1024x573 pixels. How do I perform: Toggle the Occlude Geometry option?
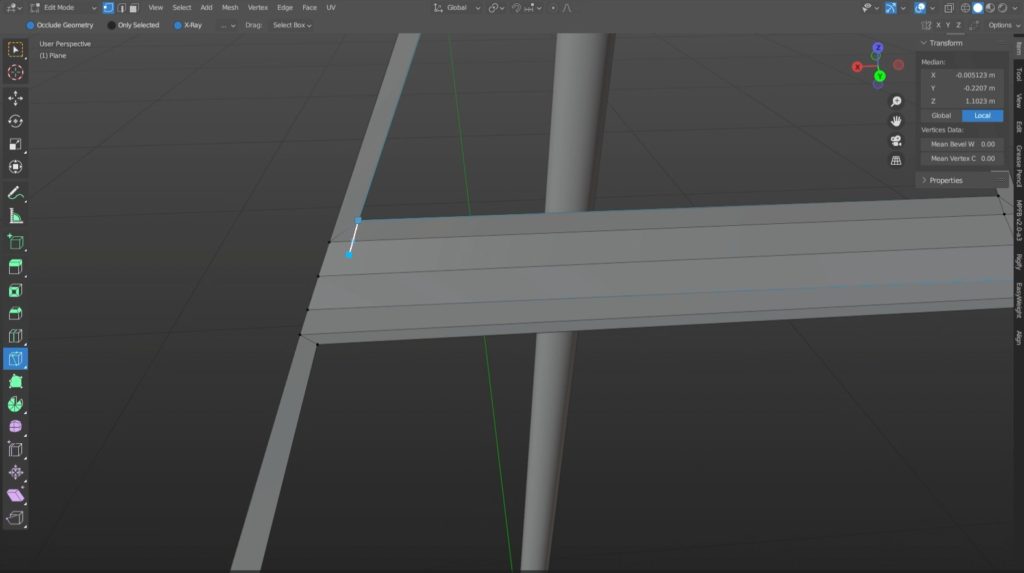[x=31, y=25]
